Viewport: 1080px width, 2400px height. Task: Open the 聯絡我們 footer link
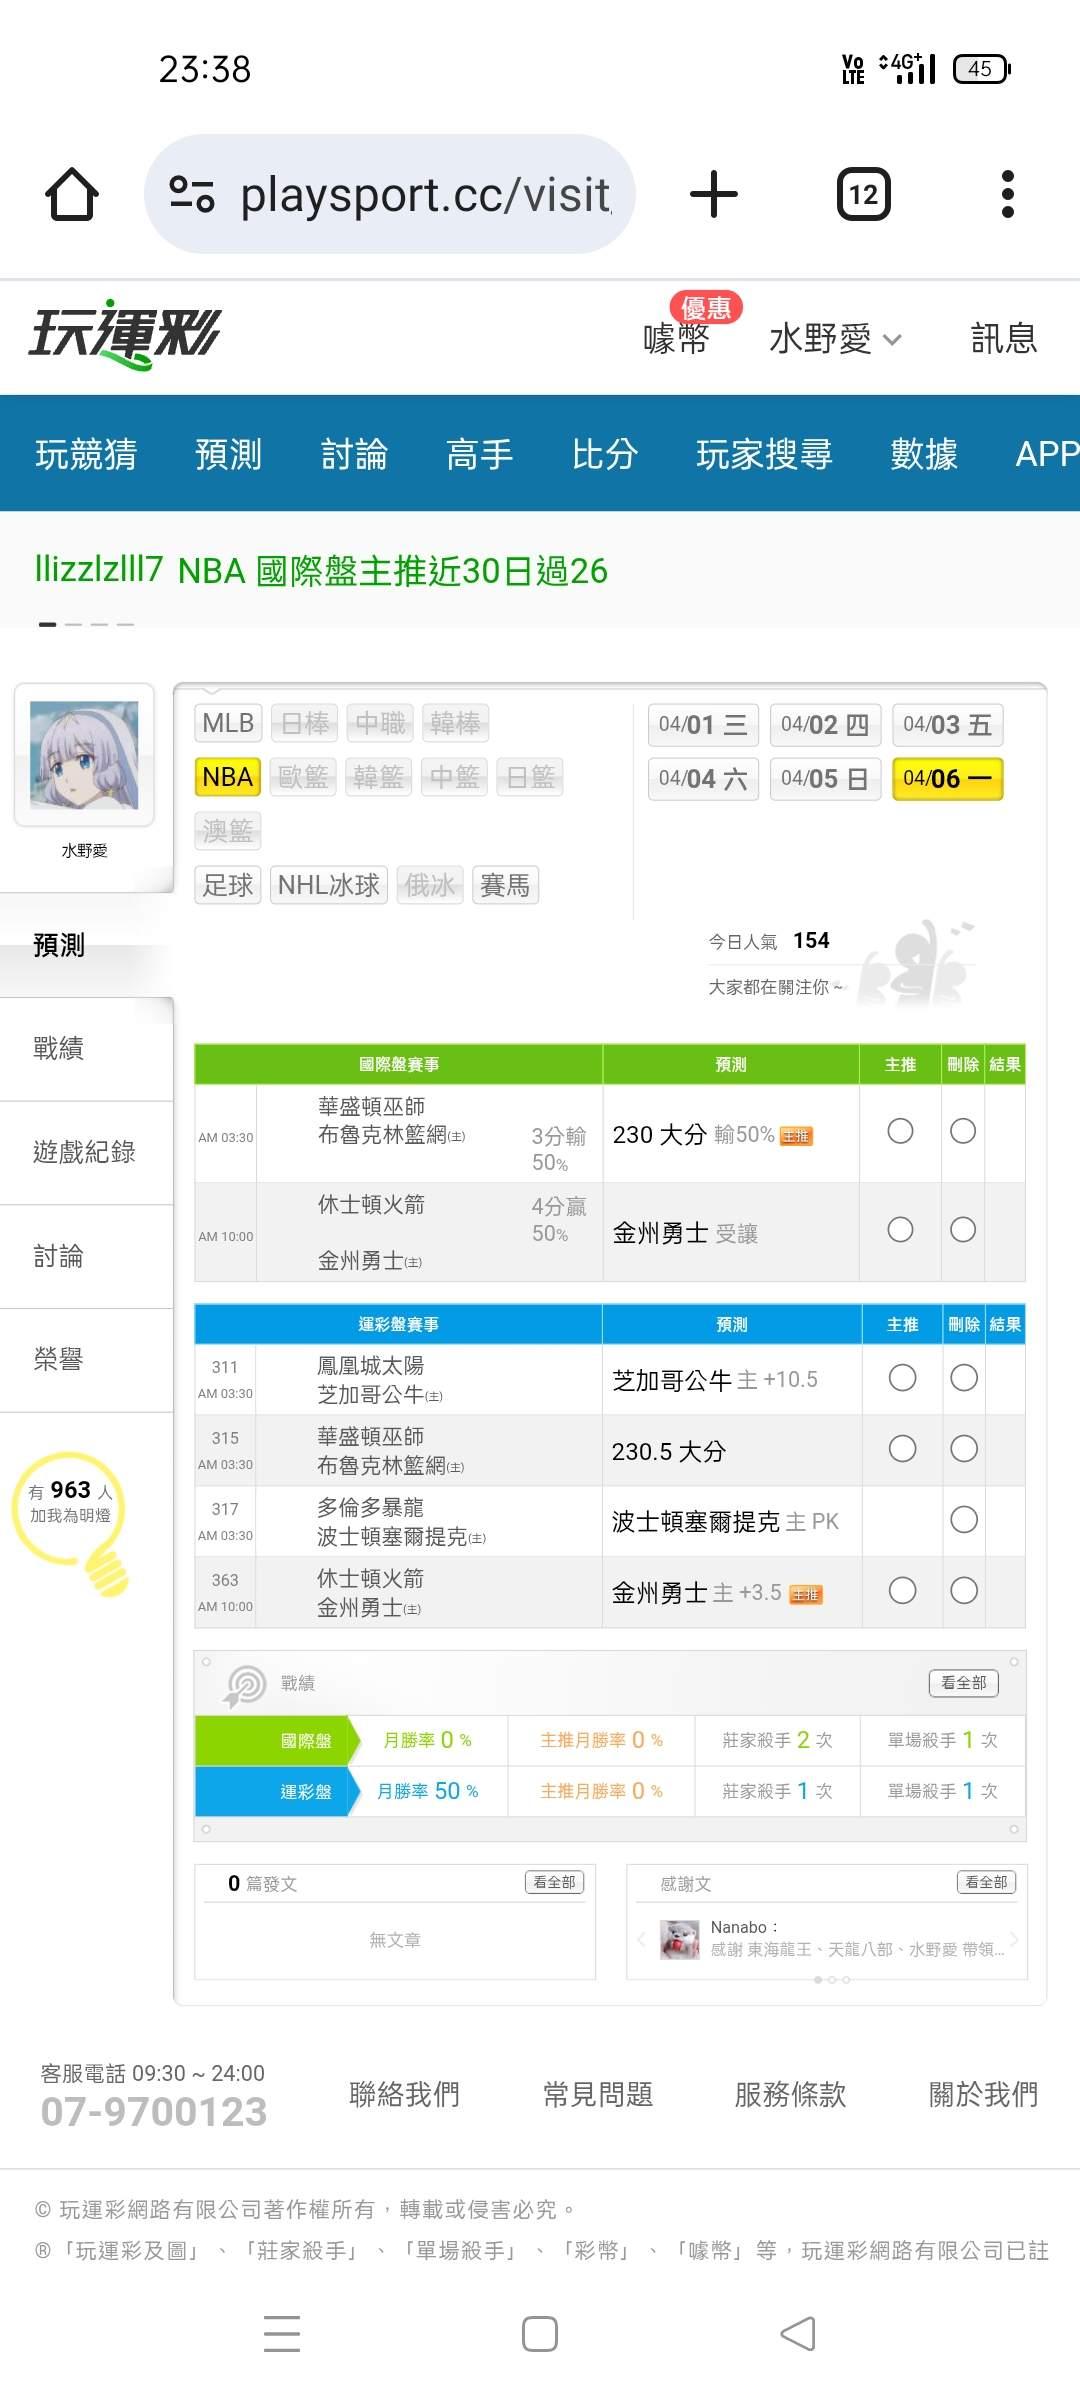tap(404, 2094)
